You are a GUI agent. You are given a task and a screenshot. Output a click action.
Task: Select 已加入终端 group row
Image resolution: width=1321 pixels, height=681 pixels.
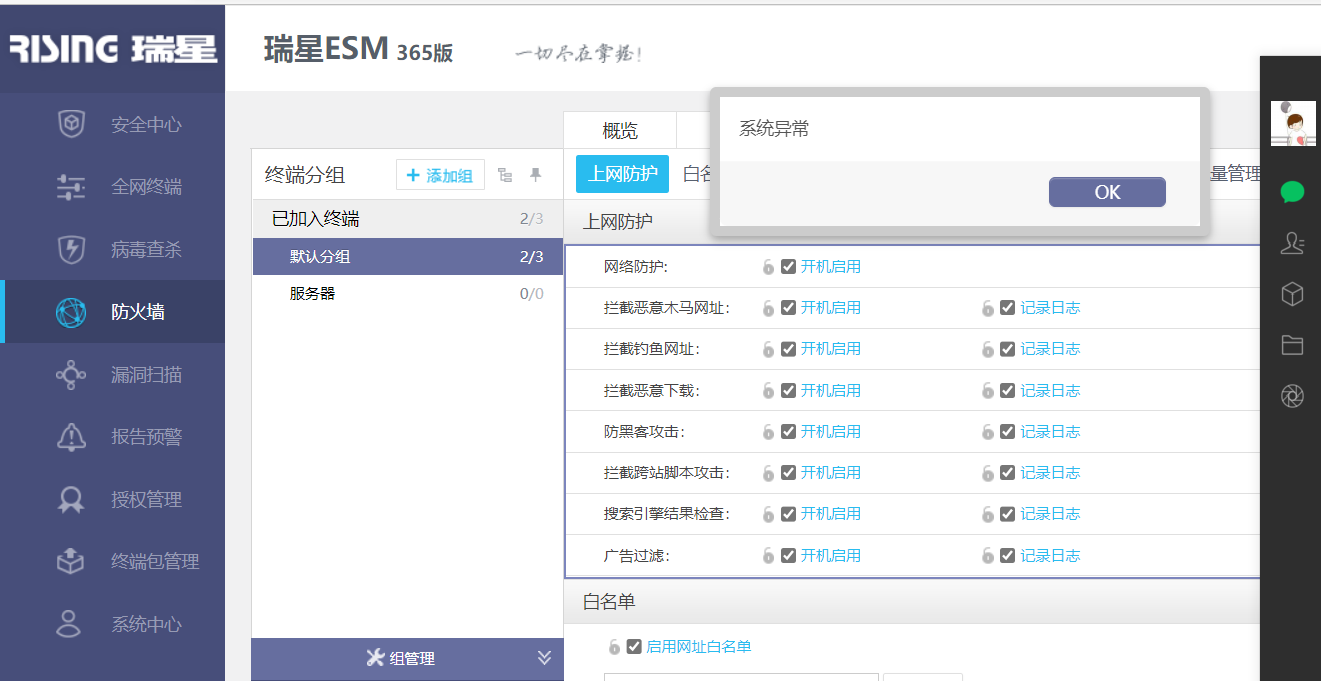coord(408,219)
